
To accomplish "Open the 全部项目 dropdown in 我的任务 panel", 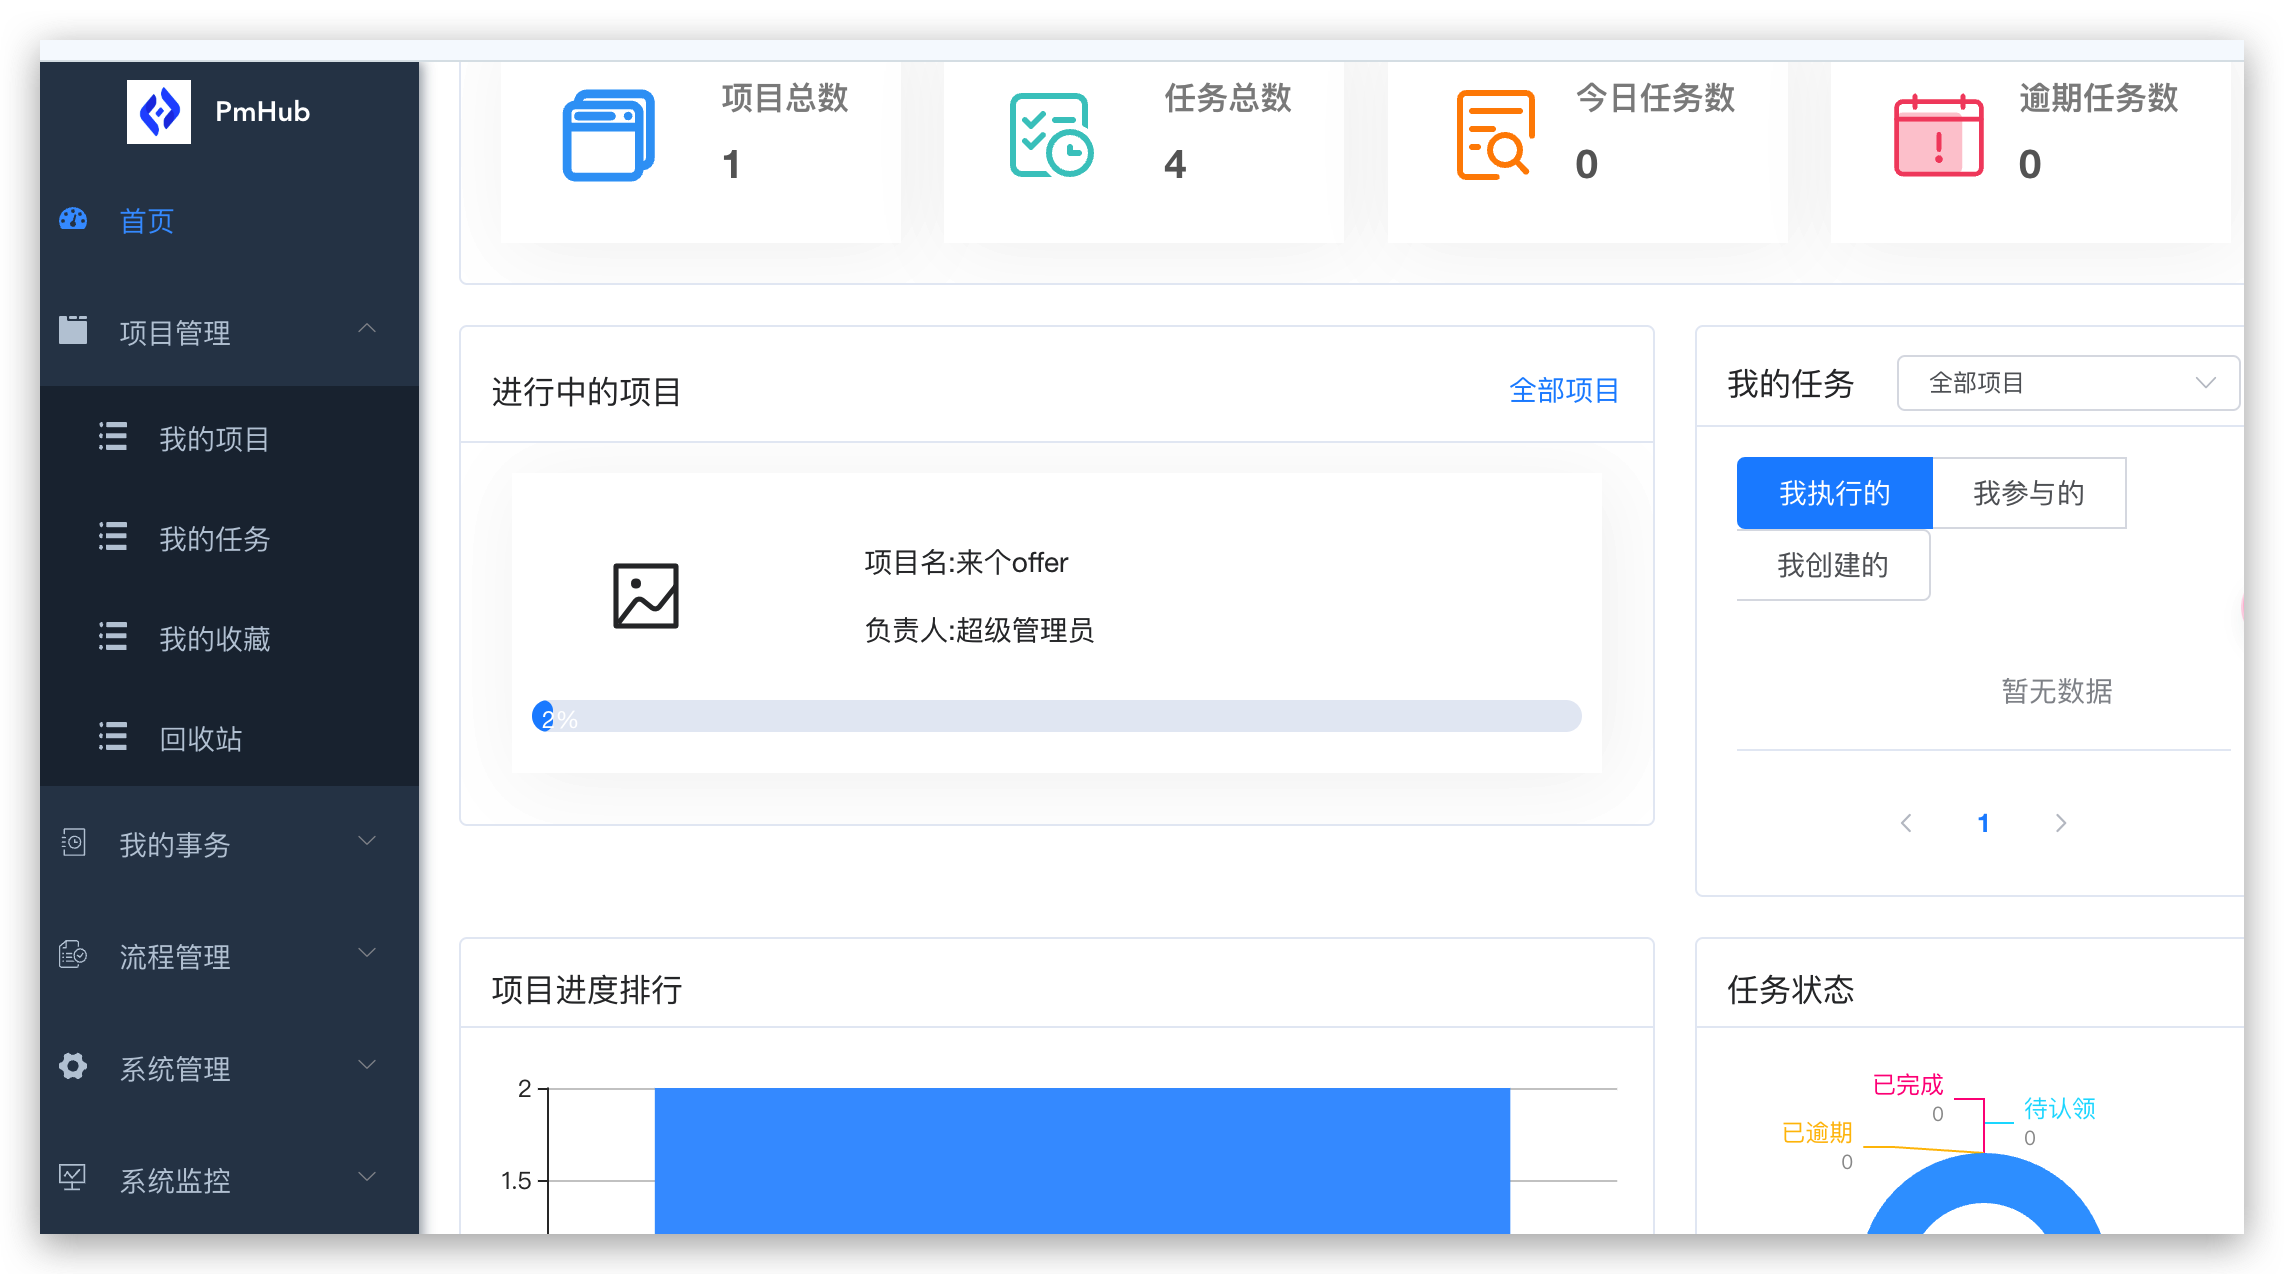I will click(x=2067, y=382).
